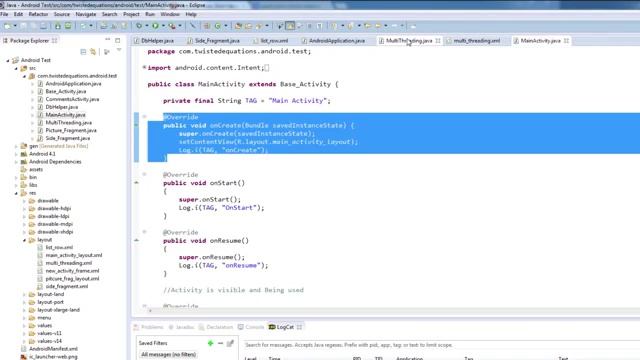Click Collapse All in Package Explorer

click(83, 52)
